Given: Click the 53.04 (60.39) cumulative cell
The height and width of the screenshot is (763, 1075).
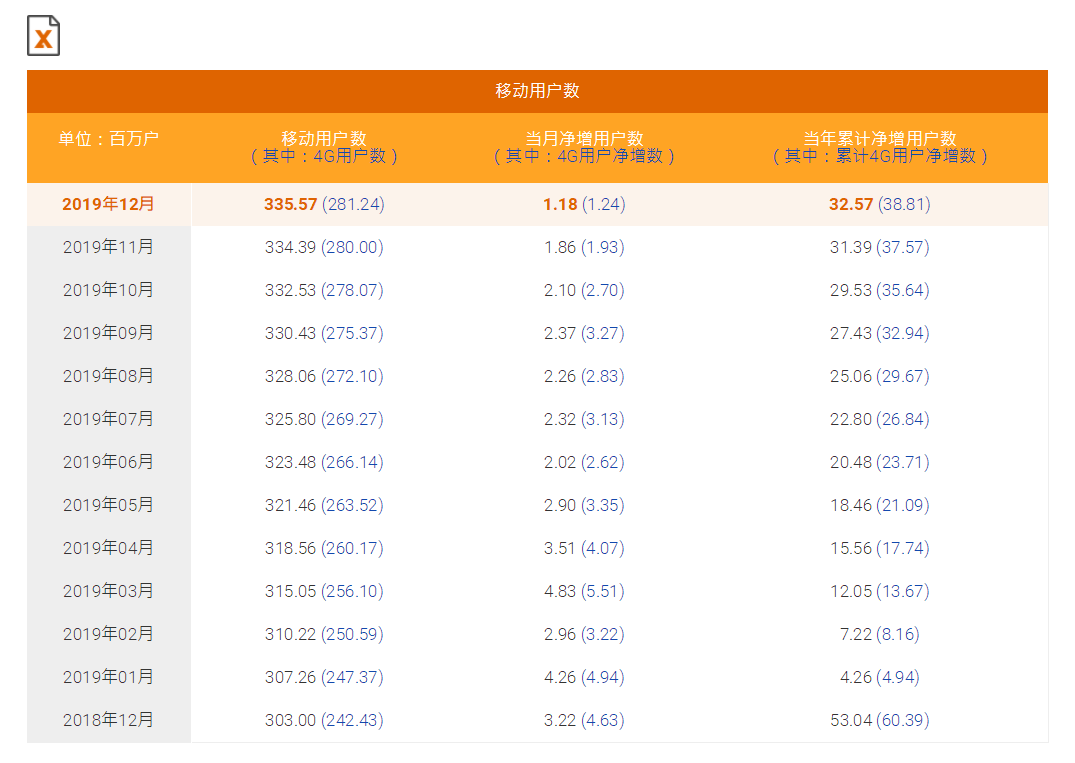Looking at the screenshot, I should click(879, 720).
